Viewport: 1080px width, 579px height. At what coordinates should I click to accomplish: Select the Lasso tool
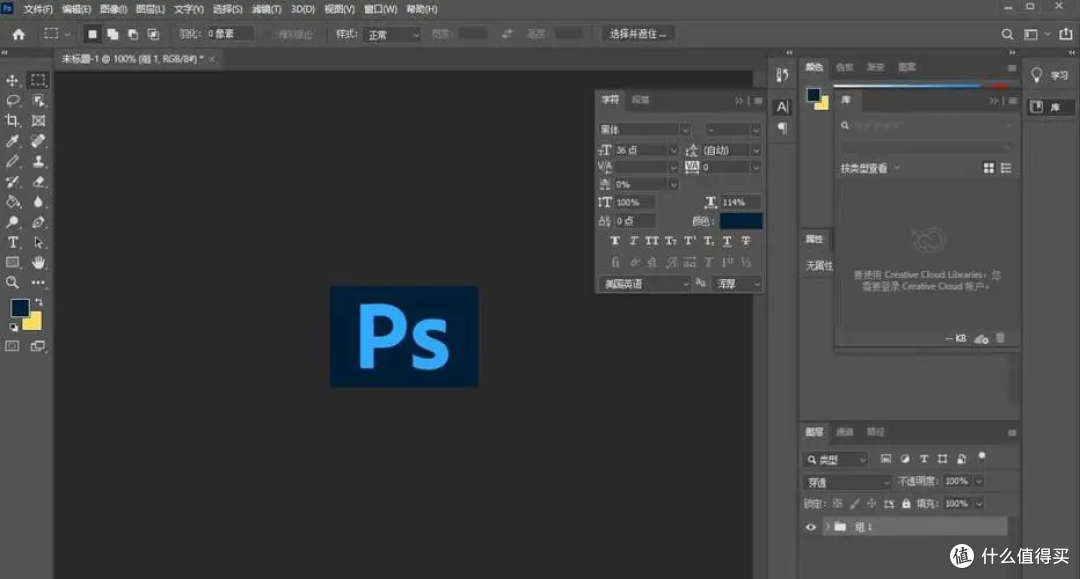(x=12, y=101)
